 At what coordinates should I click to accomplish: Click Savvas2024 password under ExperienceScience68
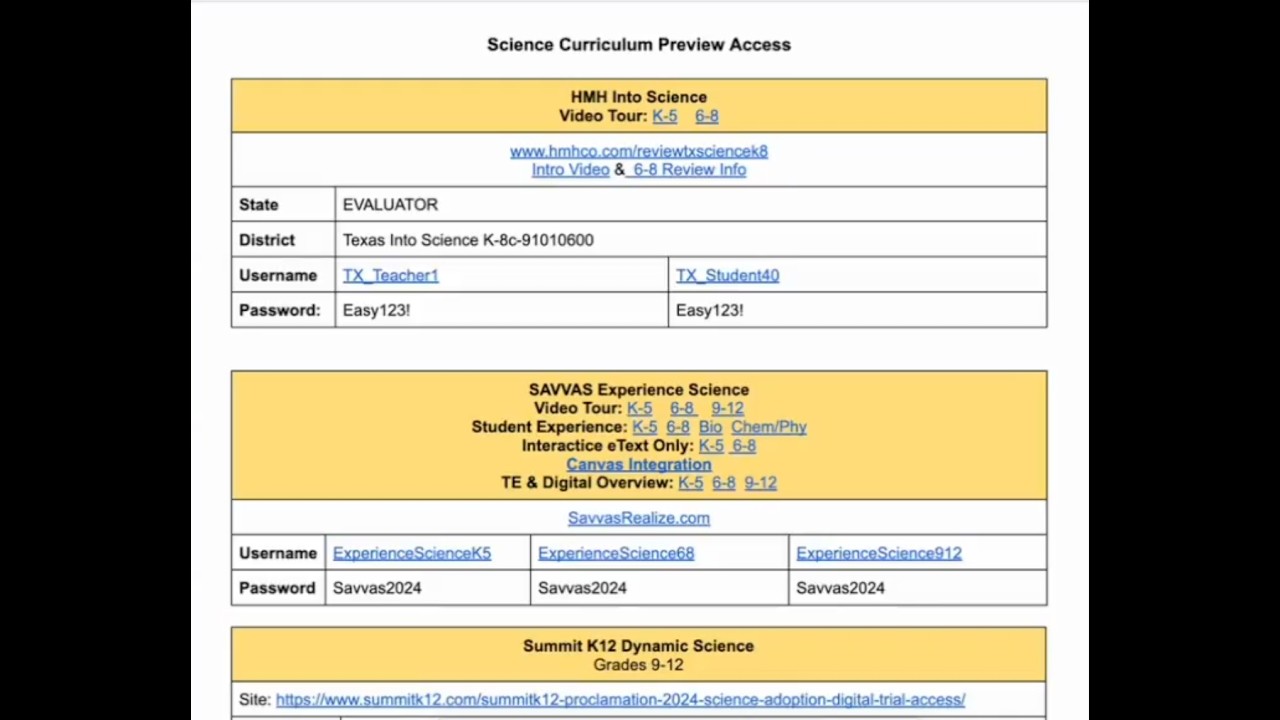pos(582,588)
